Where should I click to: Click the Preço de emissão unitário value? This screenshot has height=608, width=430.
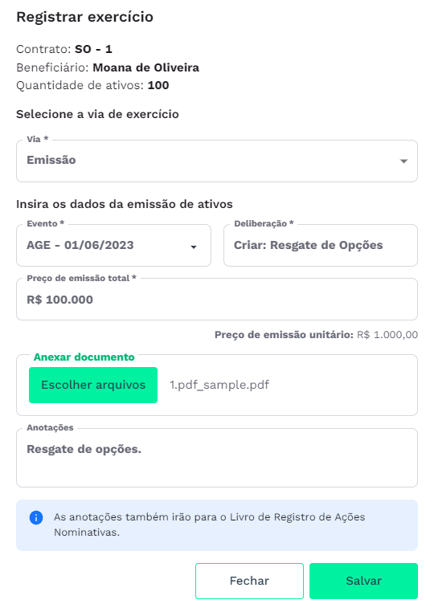tap(387, 335)
